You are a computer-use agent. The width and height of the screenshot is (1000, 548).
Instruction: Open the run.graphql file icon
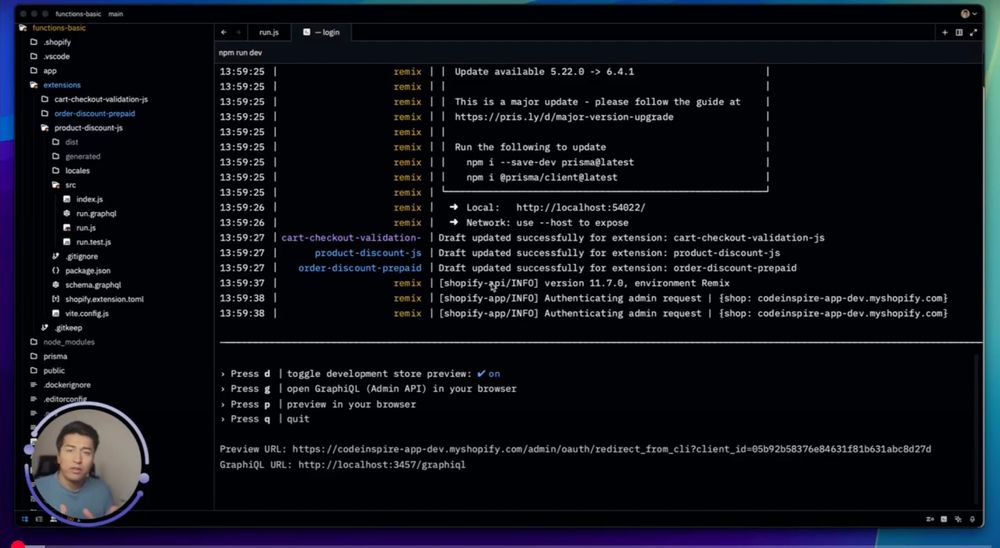tap(67, 213)
